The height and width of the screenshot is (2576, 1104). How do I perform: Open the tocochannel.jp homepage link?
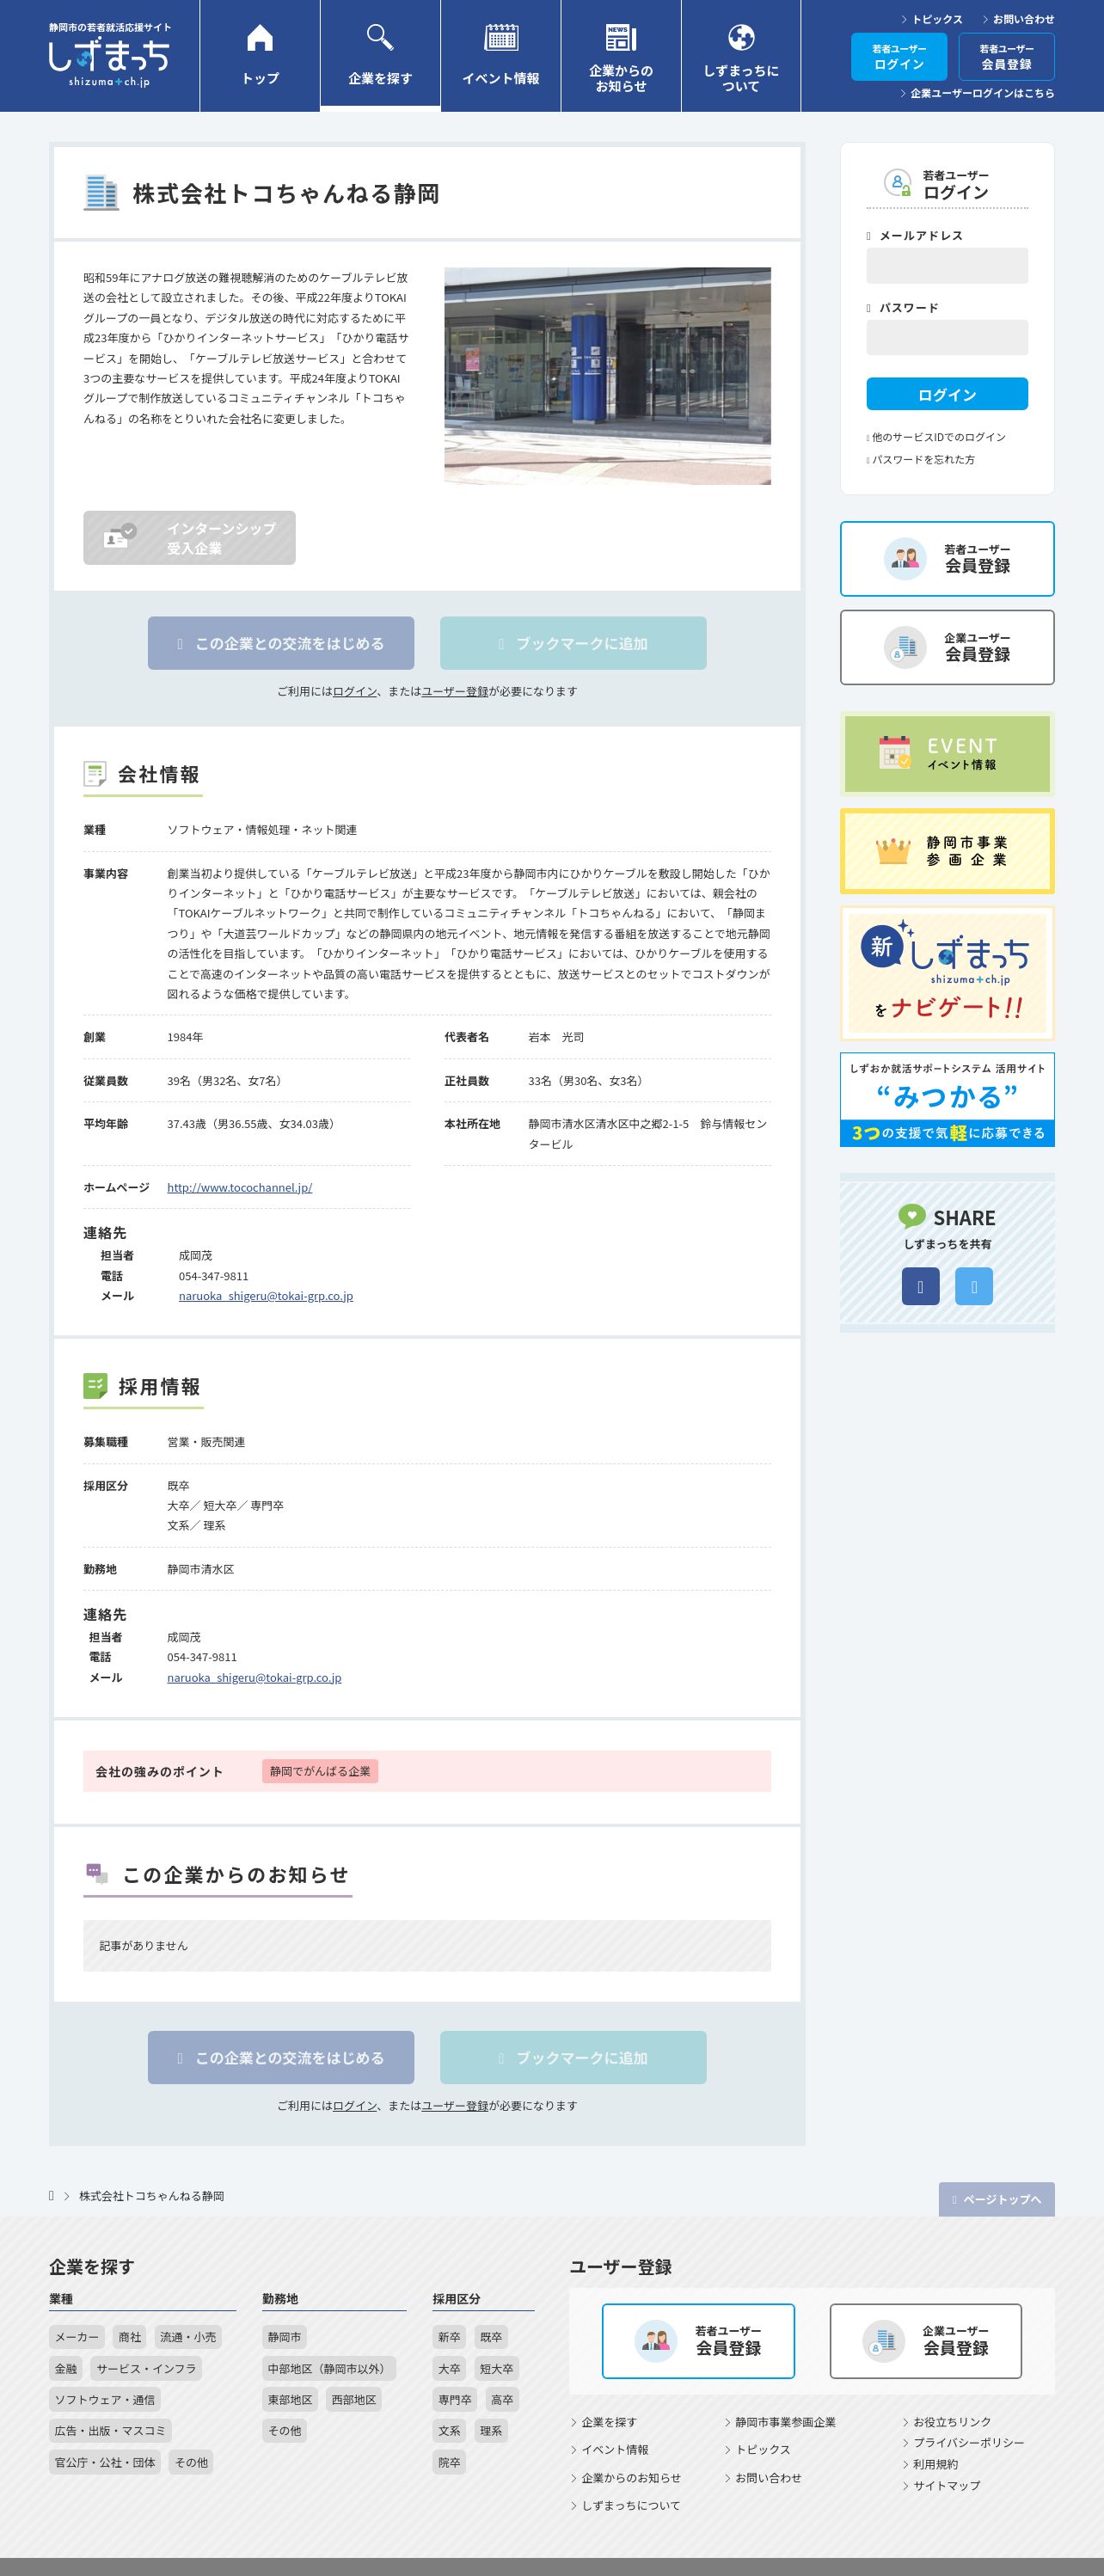(240, 1187)
